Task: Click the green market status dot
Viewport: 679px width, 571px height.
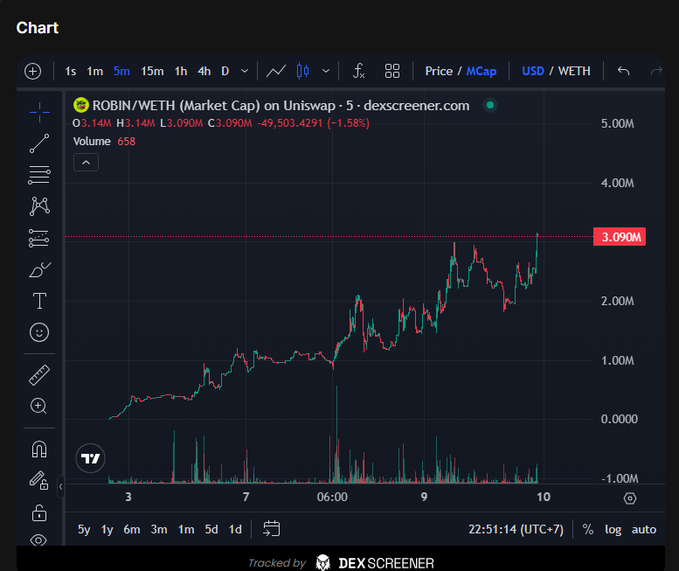Action: coord(490,105)
